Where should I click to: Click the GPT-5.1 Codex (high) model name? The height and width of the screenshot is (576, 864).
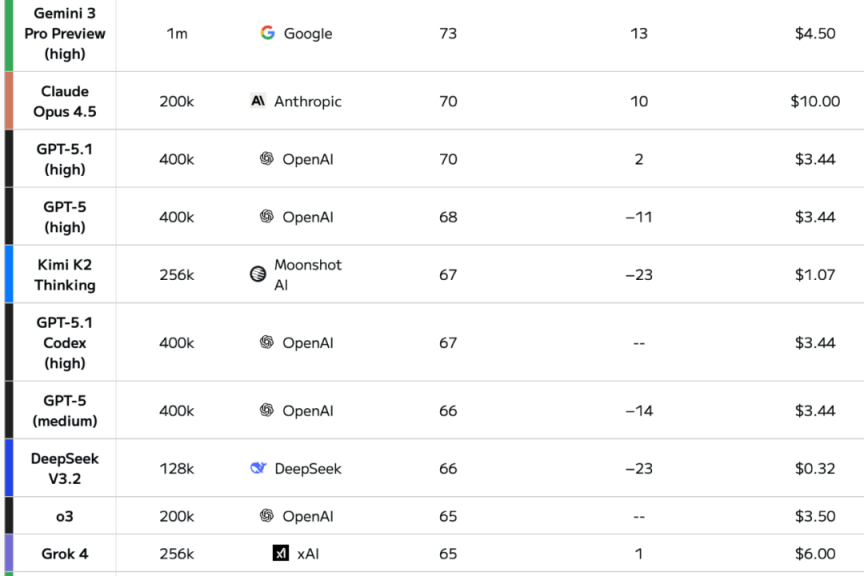tap(65, 342)
